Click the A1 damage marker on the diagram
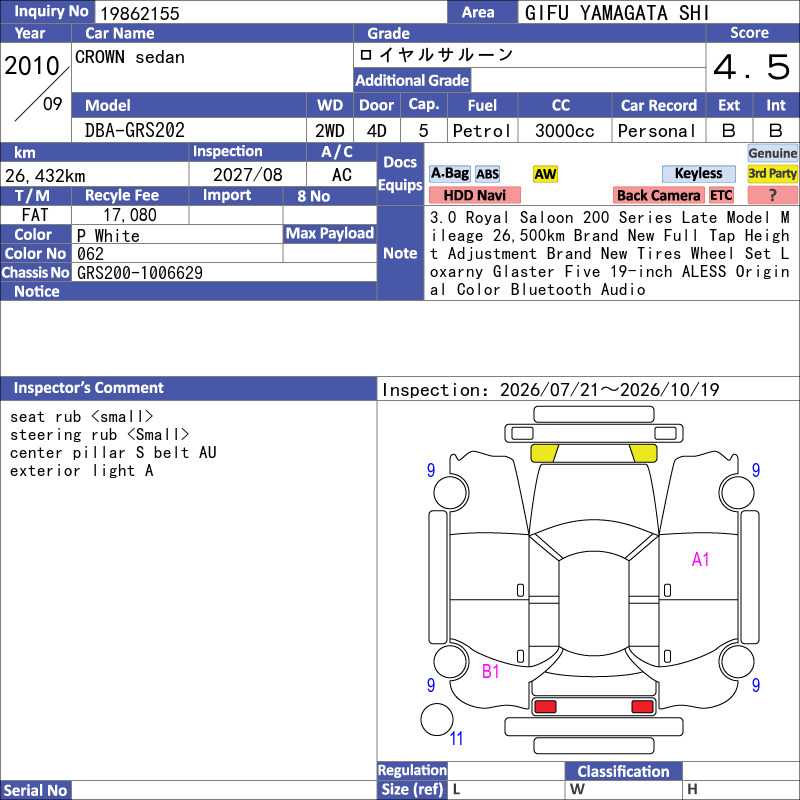 700,560
